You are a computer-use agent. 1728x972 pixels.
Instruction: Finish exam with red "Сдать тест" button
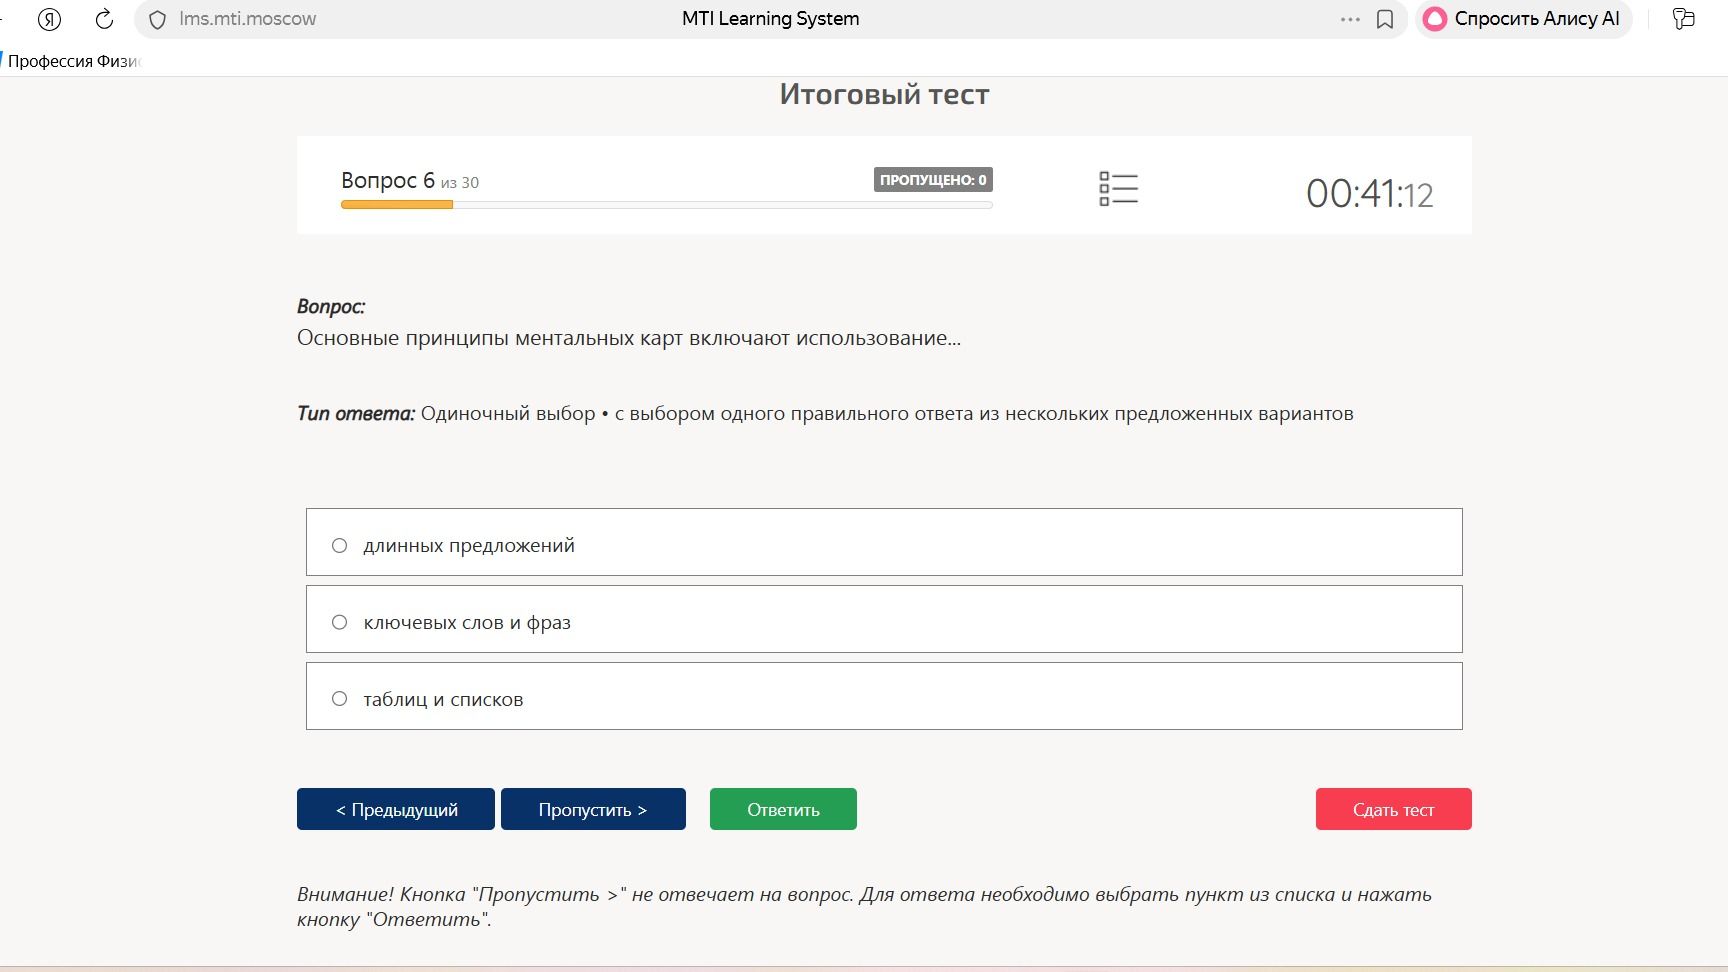(x=1393, y=809)
